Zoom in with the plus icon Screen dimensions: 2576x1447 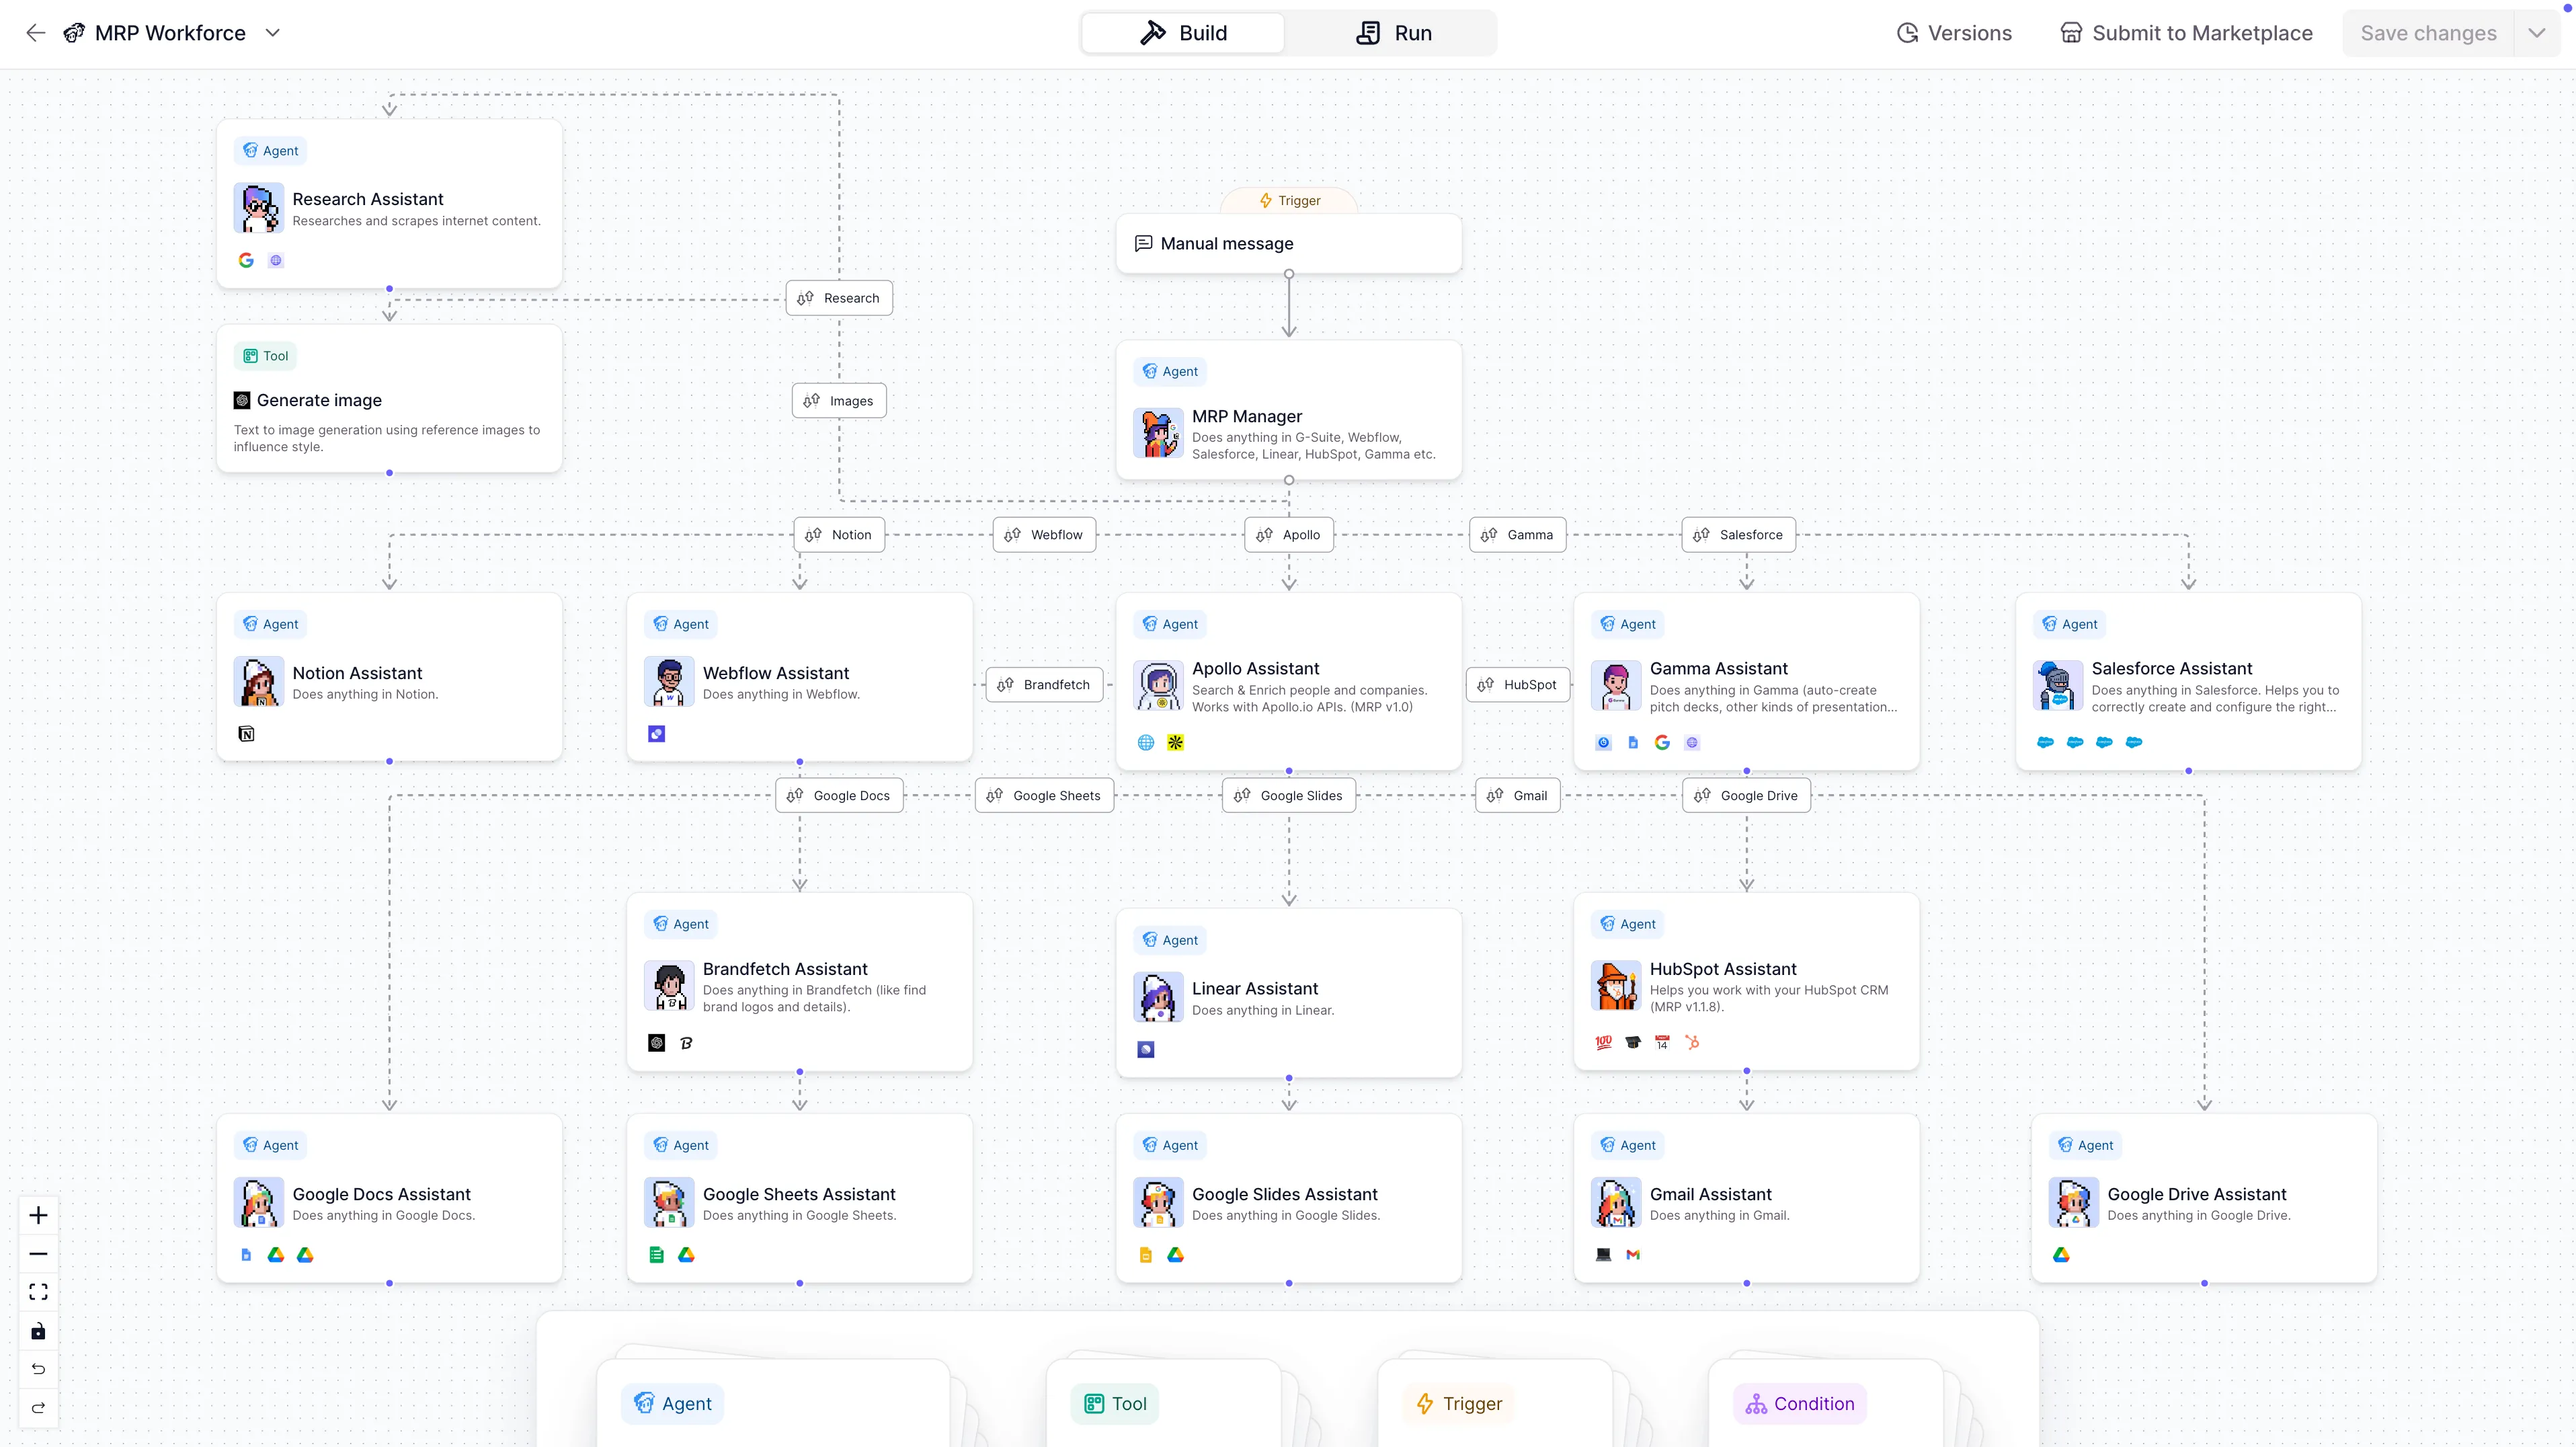click(38, 1215)
